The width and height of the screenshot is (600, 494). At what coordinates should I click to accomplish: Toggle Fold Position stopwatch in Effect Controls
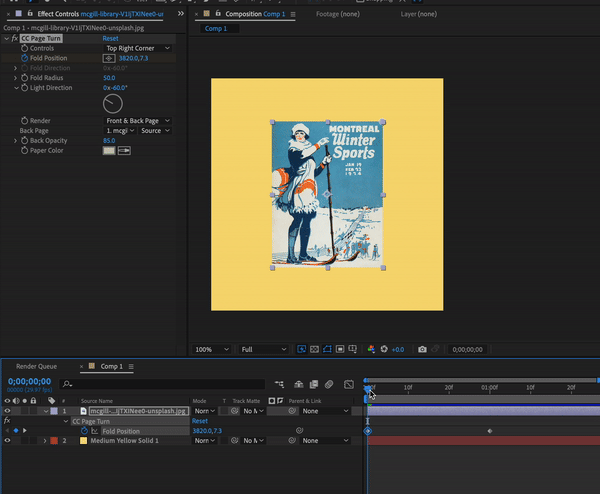[x=24, y=58]
